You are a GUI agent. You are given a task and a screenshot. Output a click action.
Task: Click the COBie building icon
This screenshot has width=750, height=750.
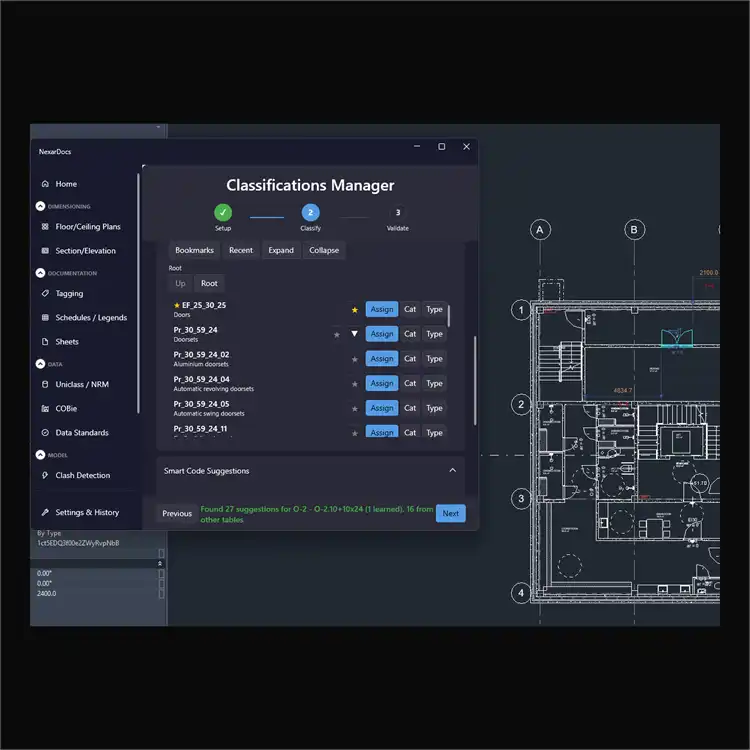(45, 408)
